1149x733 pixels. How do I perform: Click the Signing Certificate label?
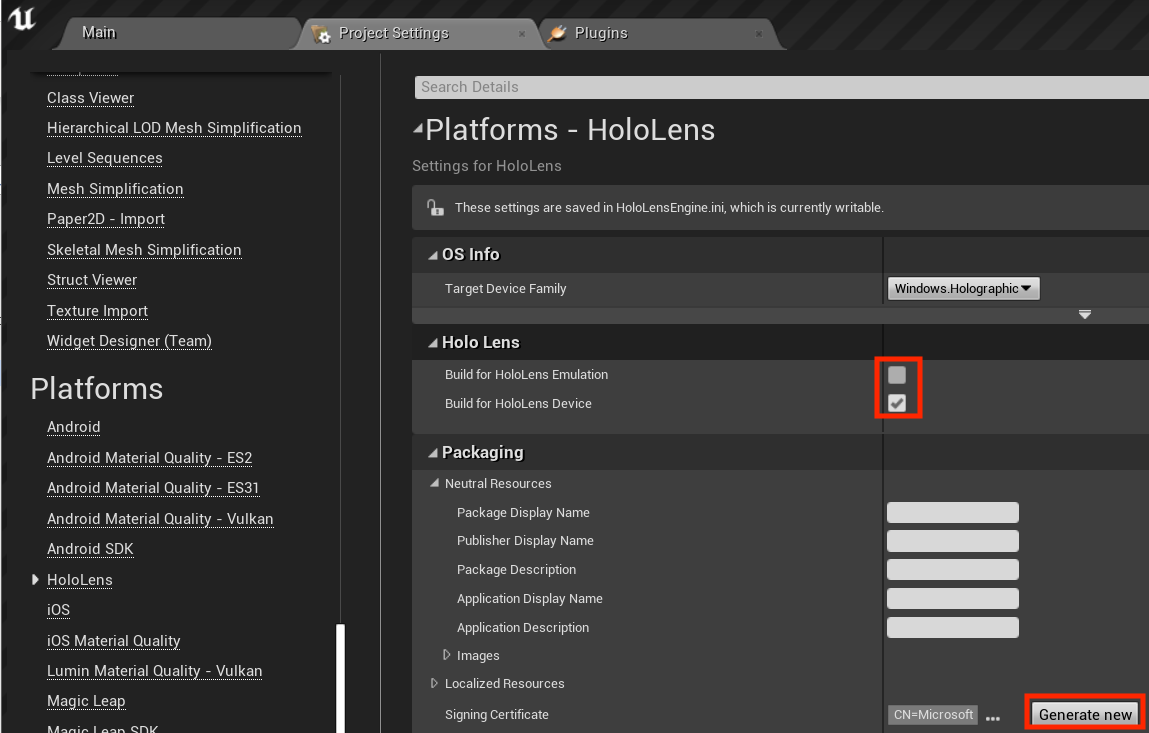tap(497, 715)
